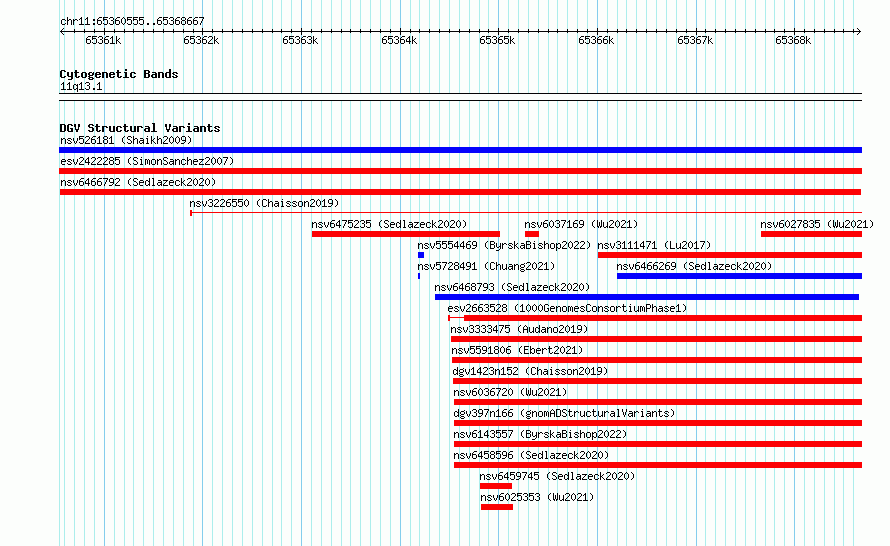Click the 65361k ruler tick label
The image size is (890, 546).
(x=103, y=40)
